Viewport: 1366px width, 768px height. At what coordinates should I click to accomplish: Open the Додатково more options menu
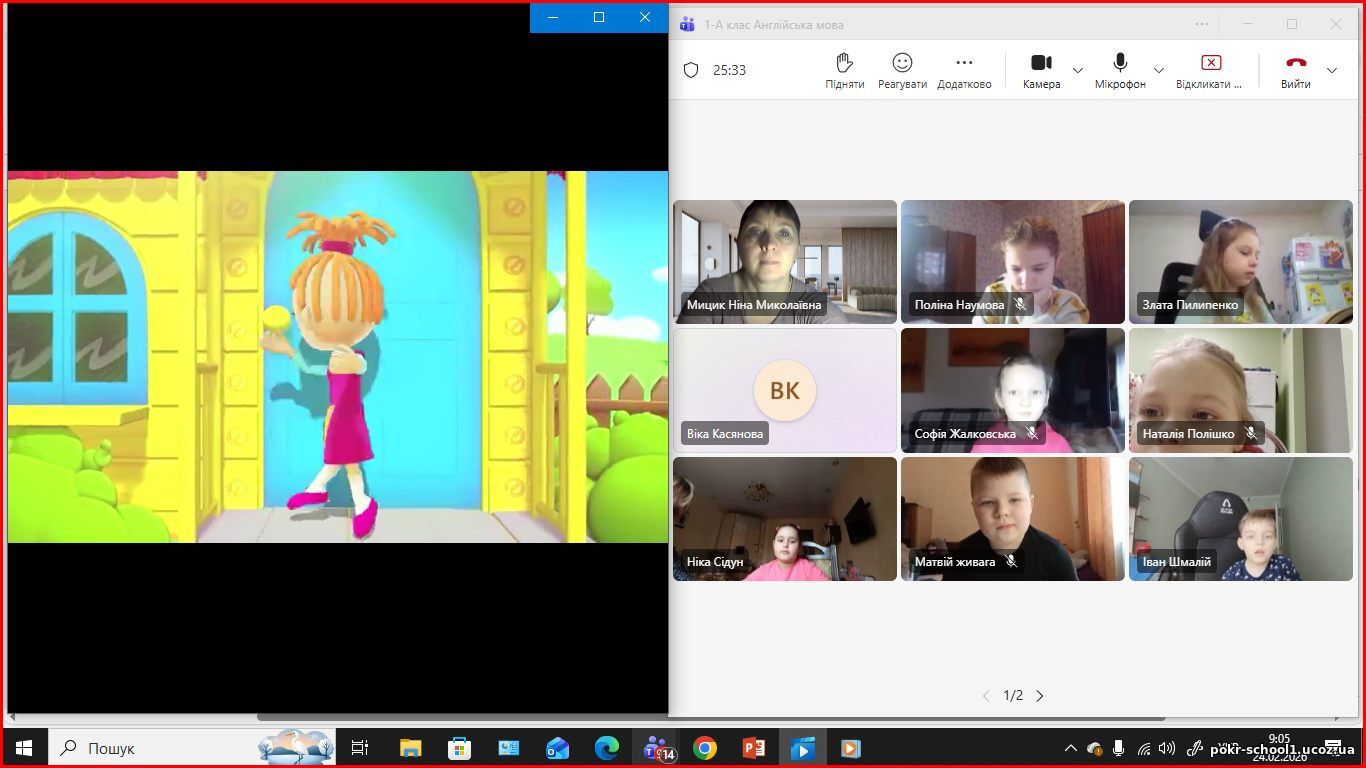point(964,70)
